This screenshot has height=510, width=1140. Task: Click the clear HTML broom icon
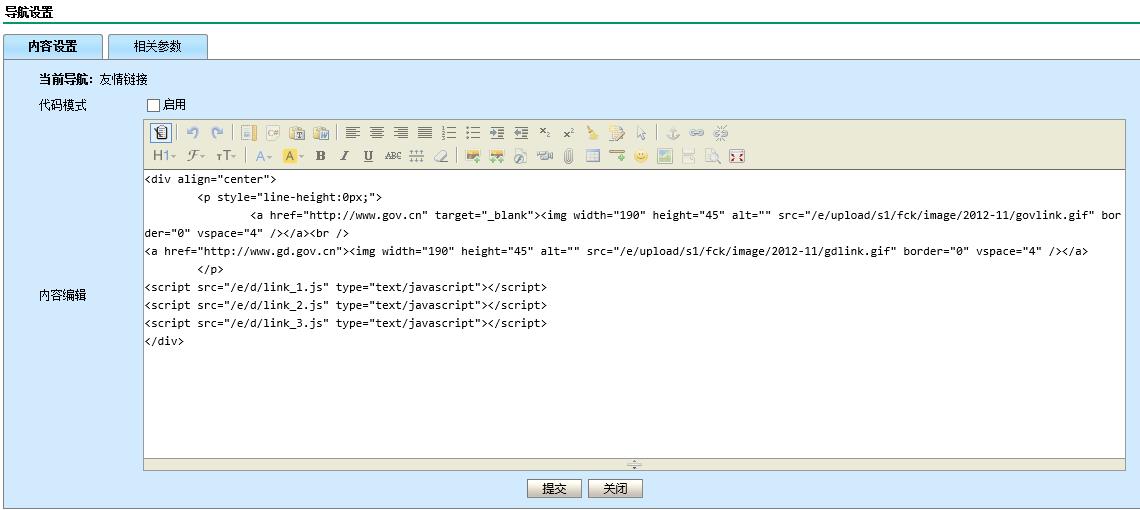point(593,132)
